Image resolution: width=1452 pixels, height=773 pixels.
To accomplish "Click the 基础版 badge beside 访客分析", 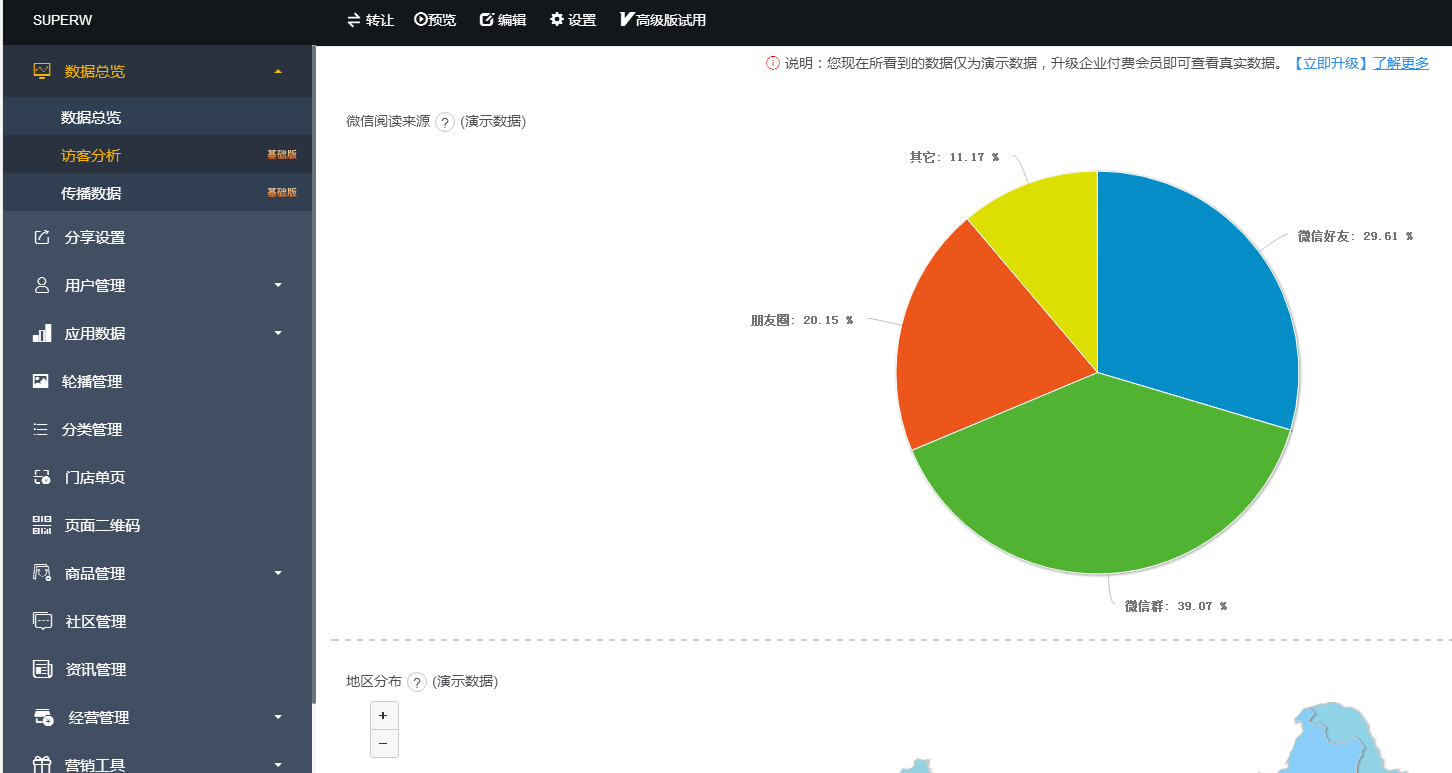I will click(282, 155).
